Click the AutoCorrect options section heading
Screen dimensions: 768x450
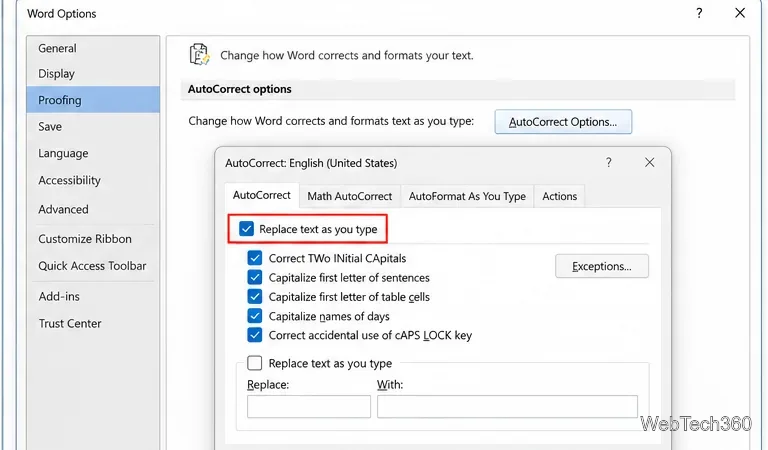pyautogui.click(x=240, y=89)
